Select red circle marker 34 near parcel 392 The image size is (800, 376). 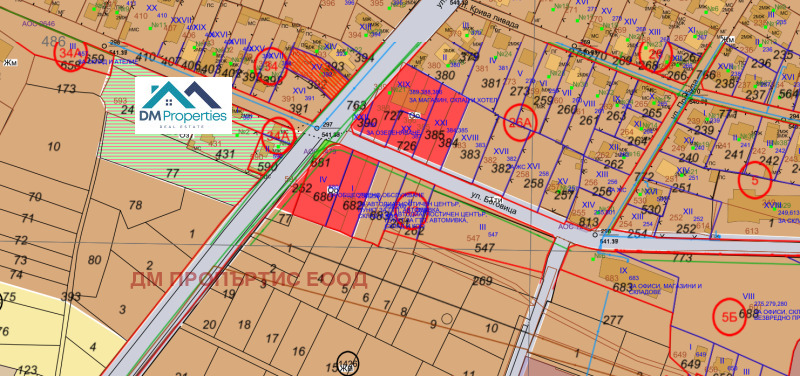tap(271, 66)
